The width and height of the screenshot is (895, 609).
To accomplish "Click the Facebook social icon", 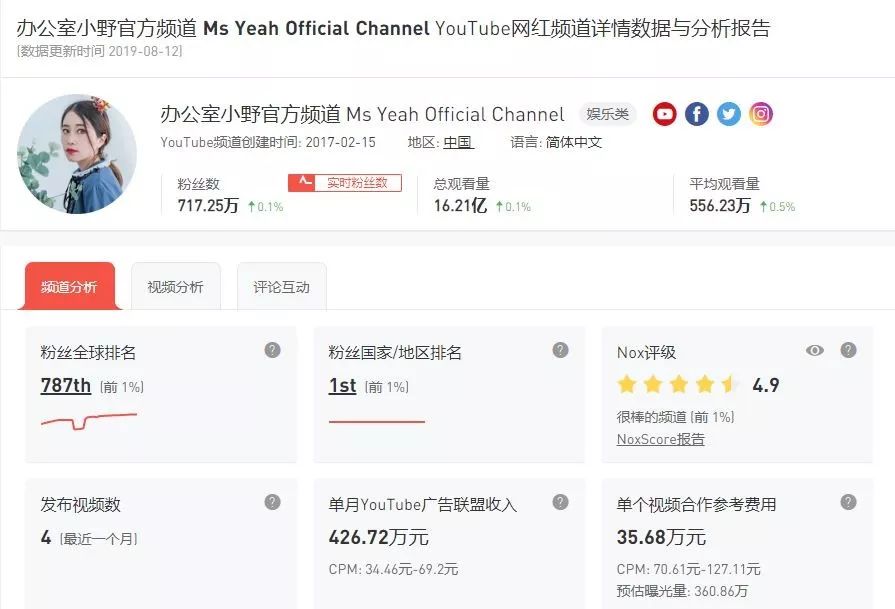I will coord(696,114).
